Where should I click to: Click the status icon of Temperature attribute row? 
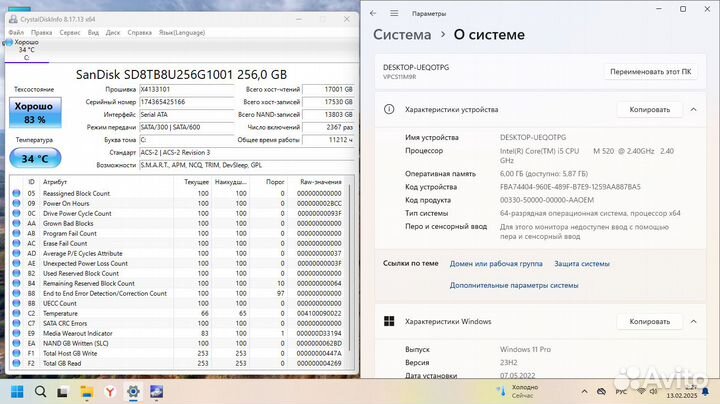[17, 313]
